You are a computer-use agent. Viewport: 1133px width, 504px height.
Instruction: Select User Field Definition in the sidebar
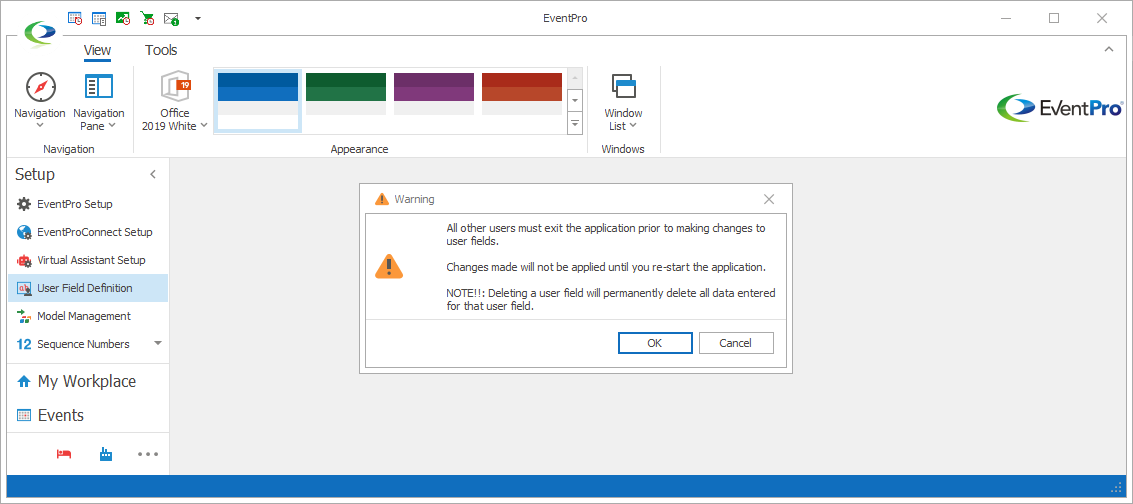87,288
